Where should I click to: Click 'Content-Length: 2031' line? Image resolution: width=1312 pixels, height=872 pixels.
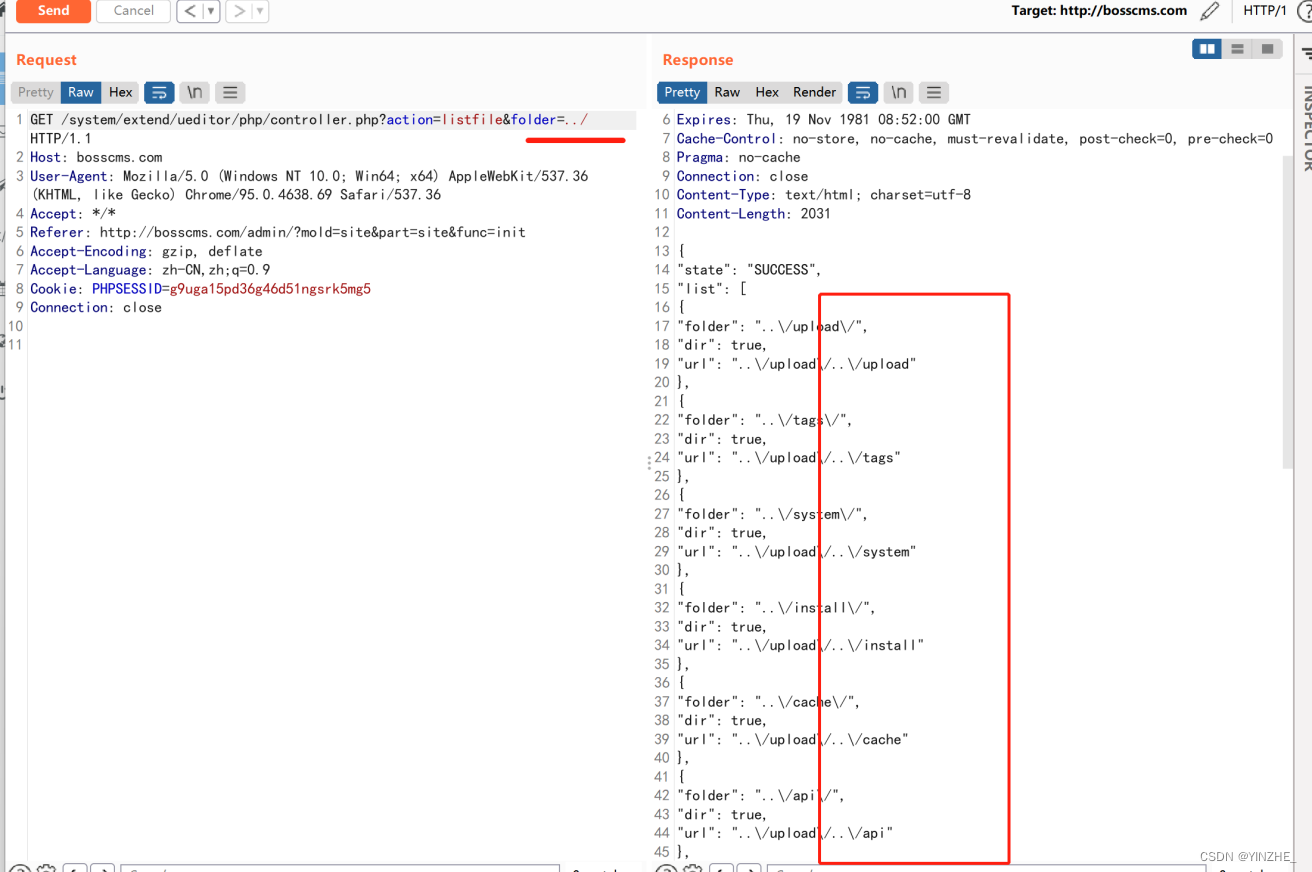(753, 213)
